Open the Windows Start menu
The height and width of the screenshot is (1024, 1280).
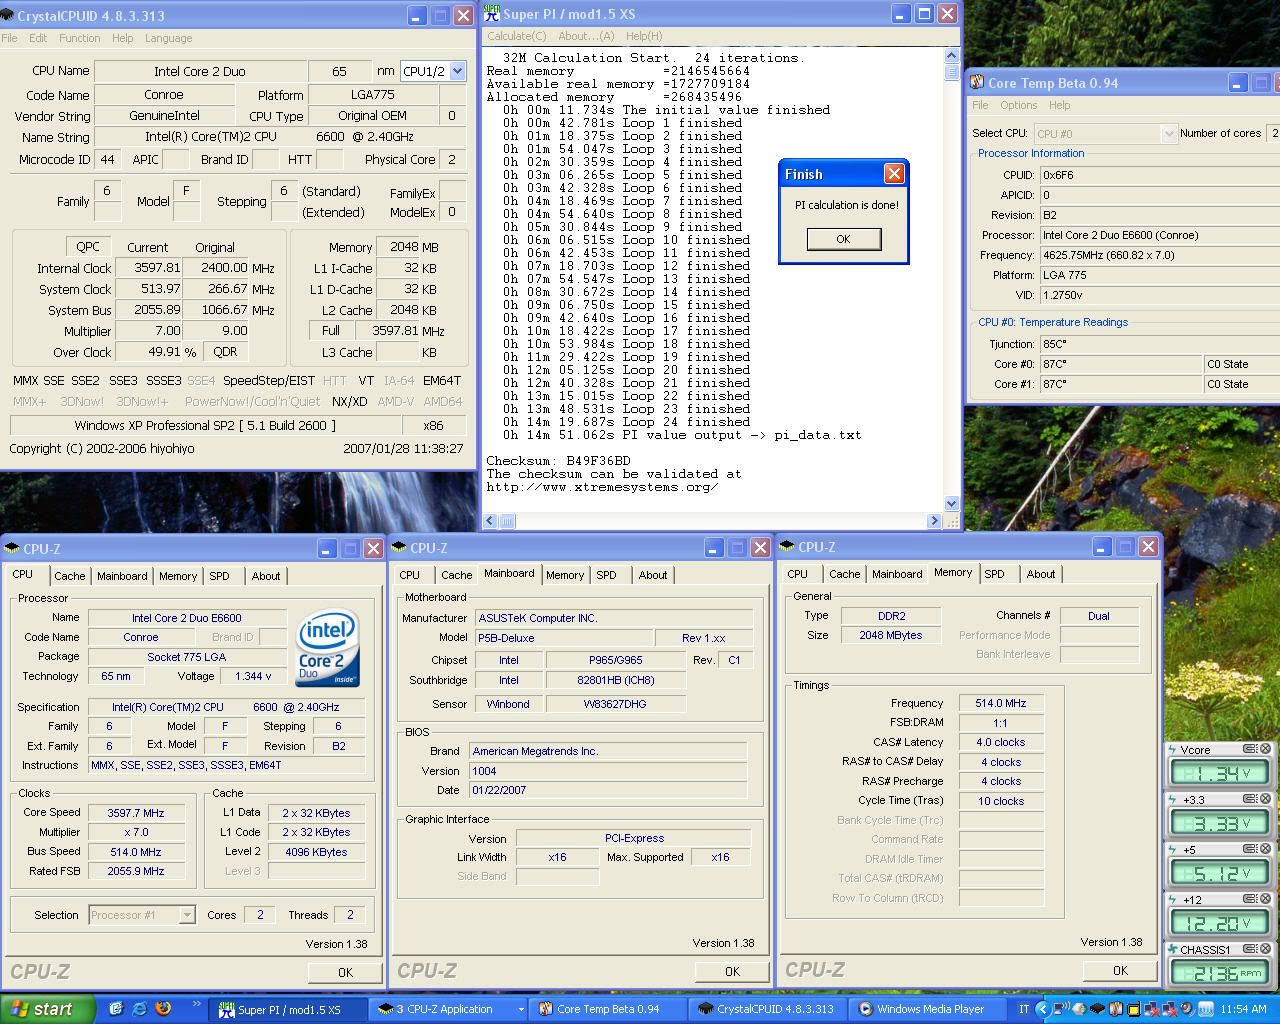[x=48, y=1009]
